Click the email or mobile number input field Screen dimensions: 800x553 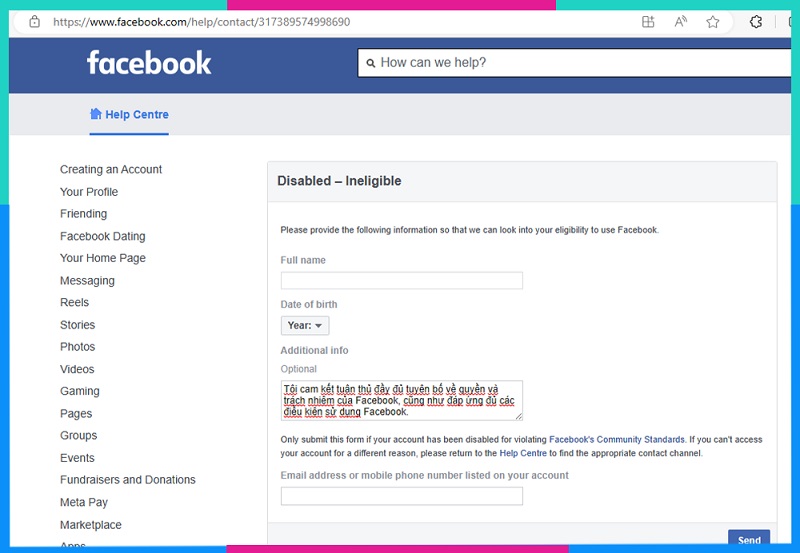[402, 496]
